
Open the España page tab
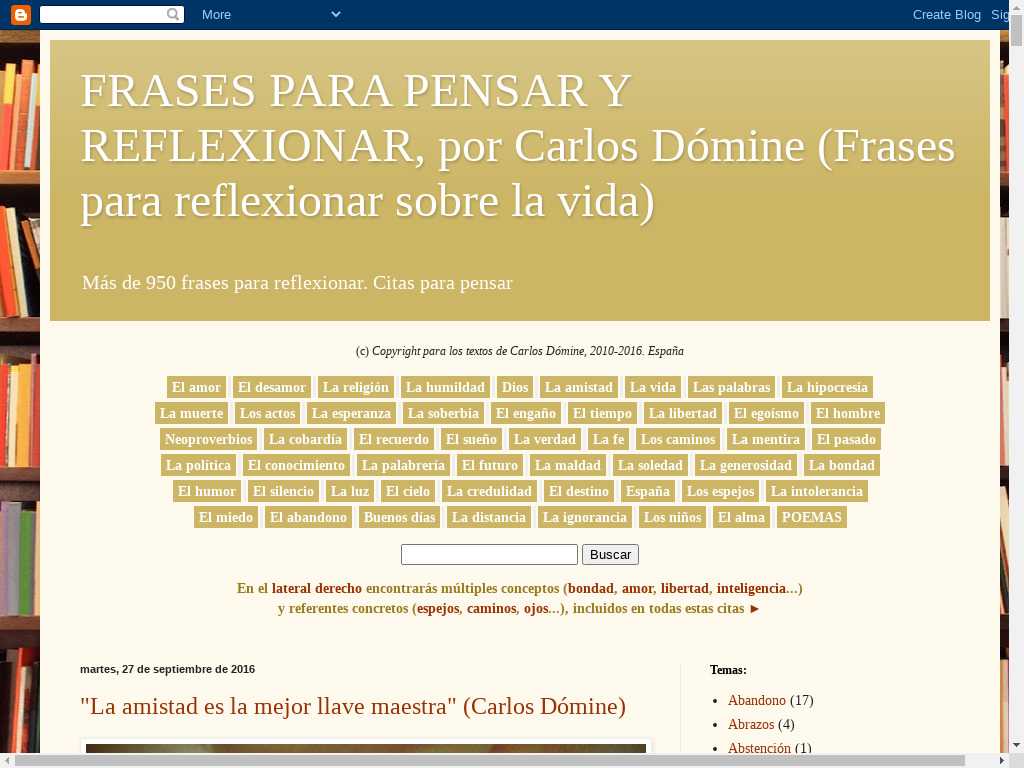[x=647, y=491]
